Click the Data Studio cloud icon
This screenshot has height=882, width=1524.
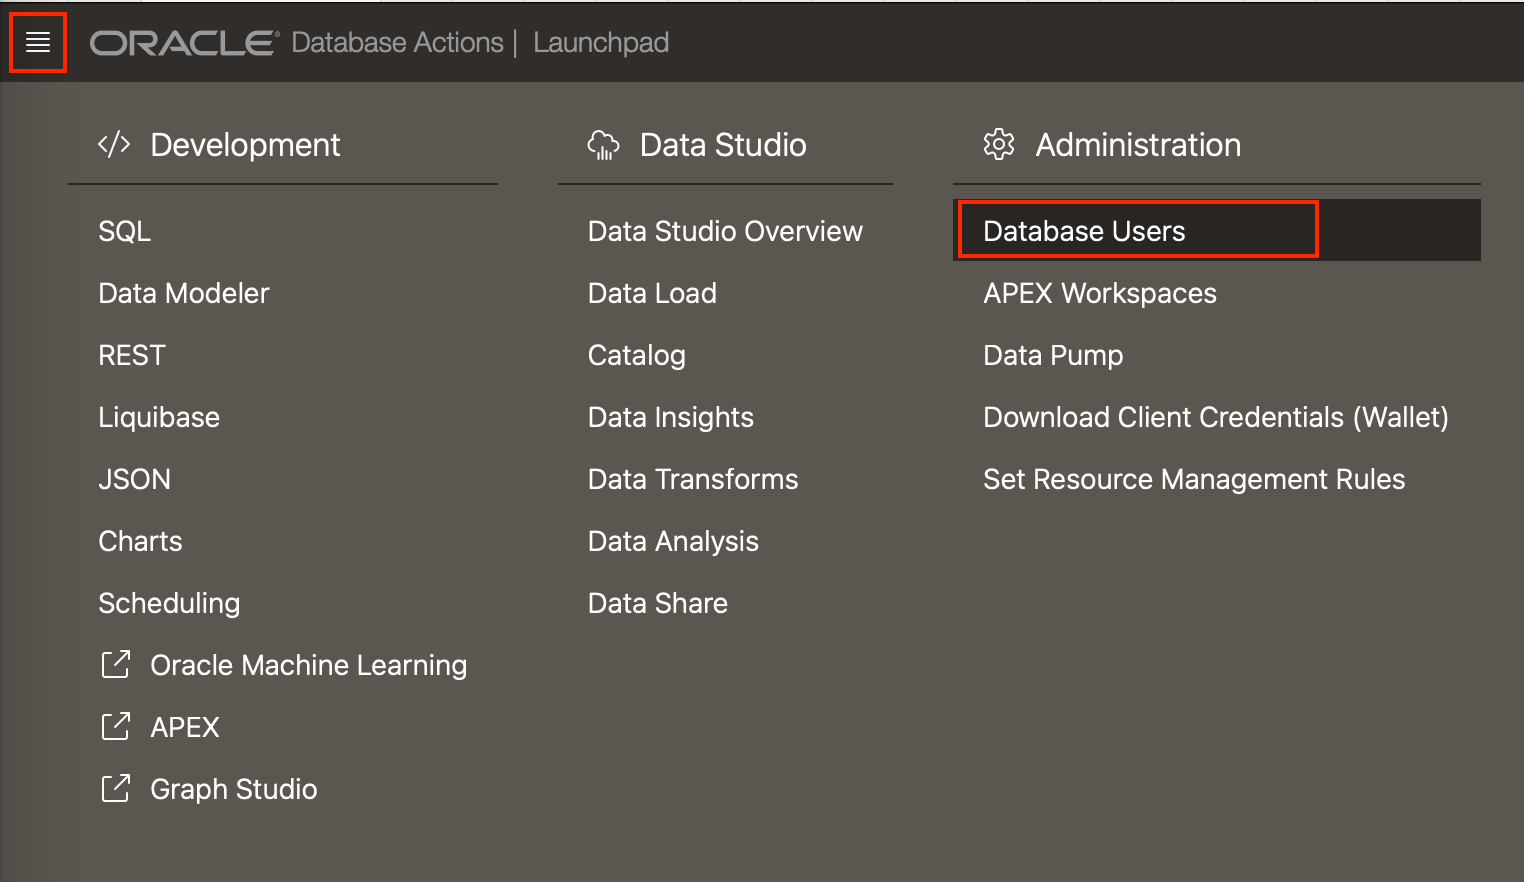tap(603, 145)
